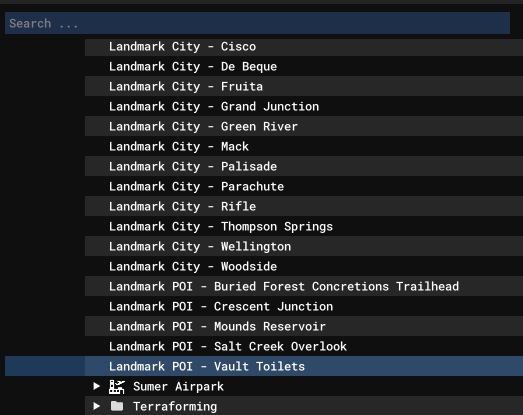Select Landmark POI - Salt Creek Overlook
Screen dimensions: 523x415
click(304, 346)
